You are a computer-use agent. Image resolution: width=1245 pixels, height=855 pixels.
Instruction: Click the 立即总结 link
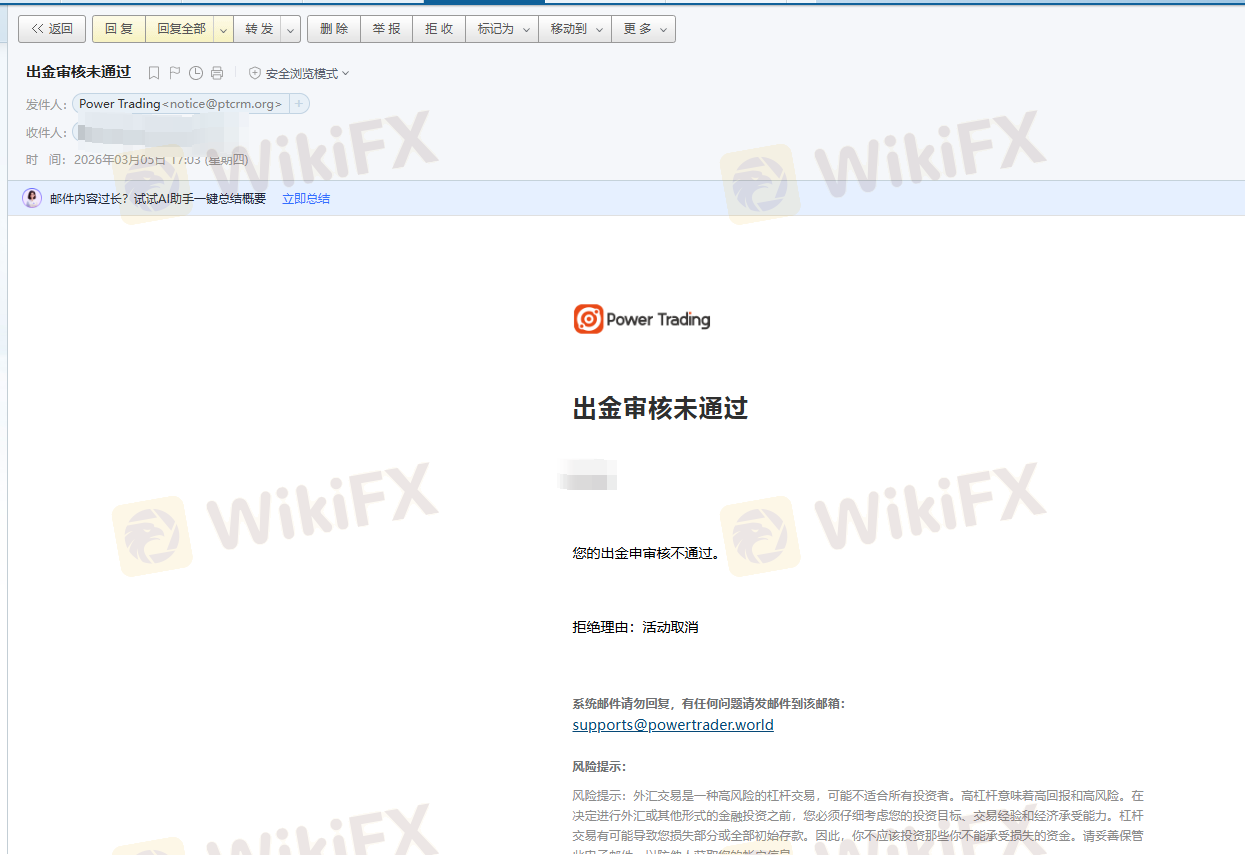click(306, 198)
